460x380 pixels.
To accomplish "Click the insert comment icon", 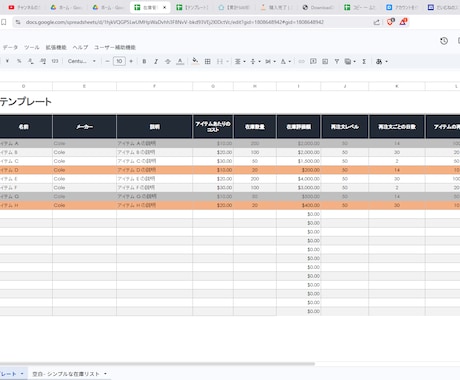I will 313,61.
